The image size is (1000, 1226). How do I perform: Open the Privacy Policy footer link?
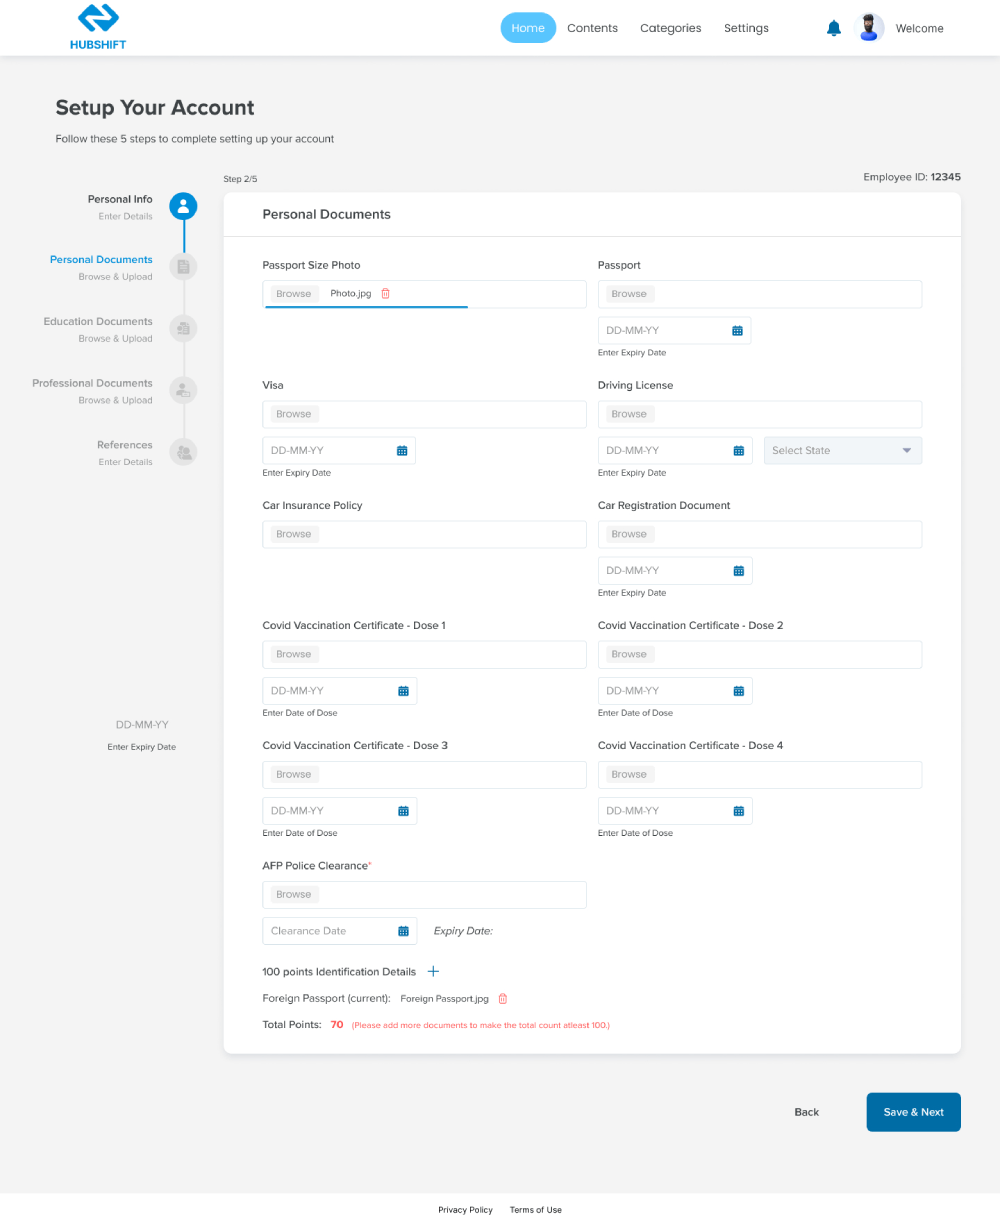(x=465, y=1210)
